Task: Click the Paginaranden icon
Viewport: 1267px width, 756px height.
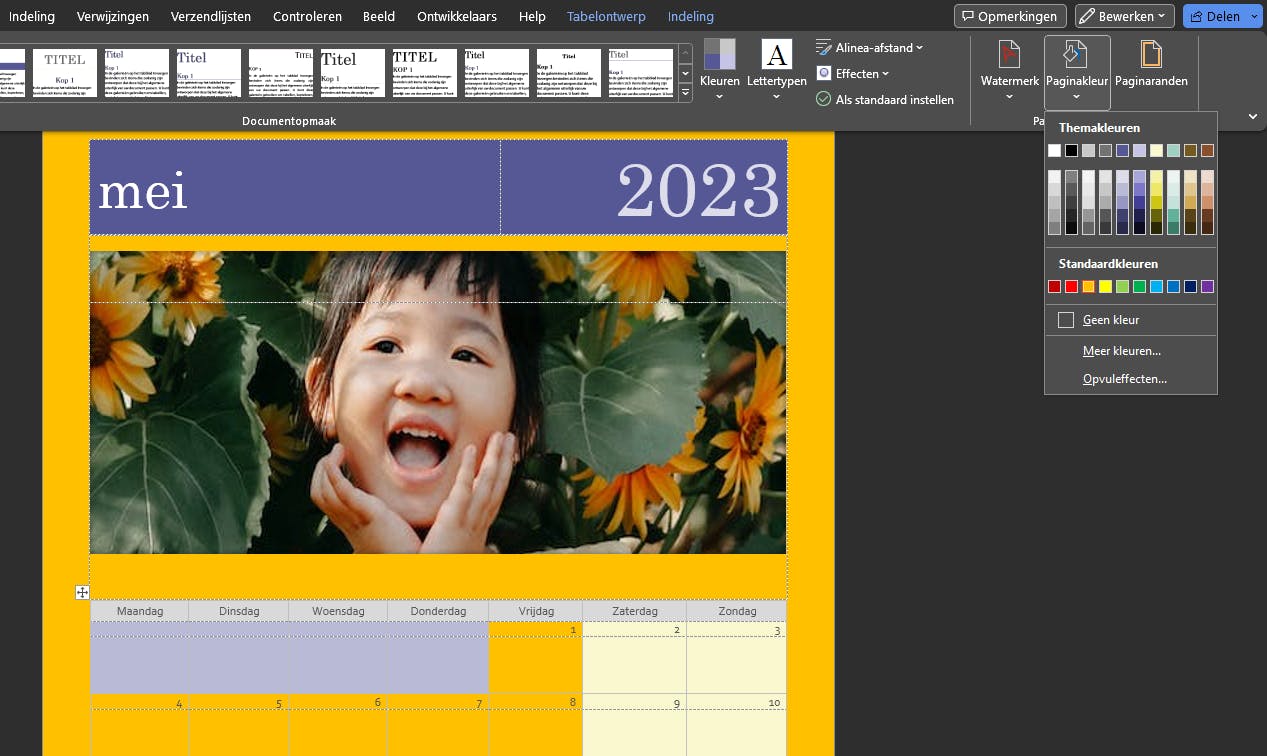Action: 1151,55
